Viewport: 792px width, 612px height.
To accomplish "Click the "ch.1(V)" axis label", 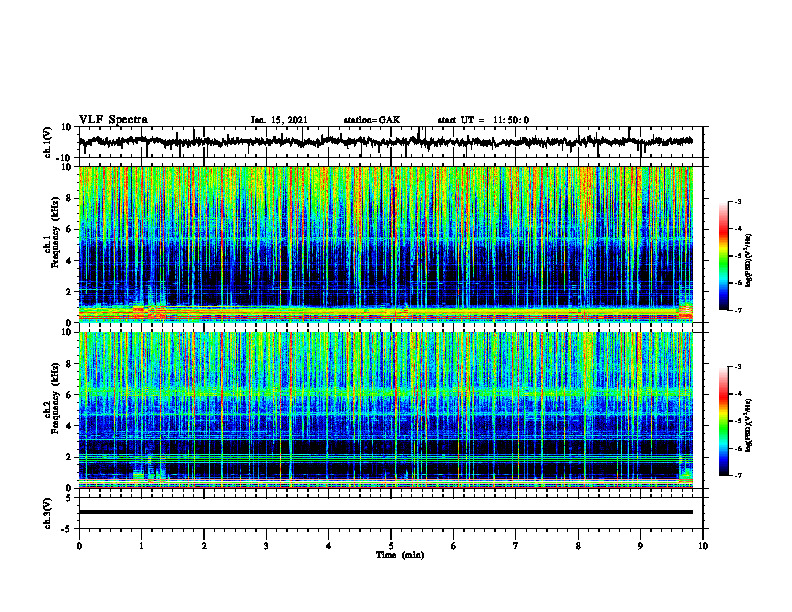I will [x=48, y=142].
